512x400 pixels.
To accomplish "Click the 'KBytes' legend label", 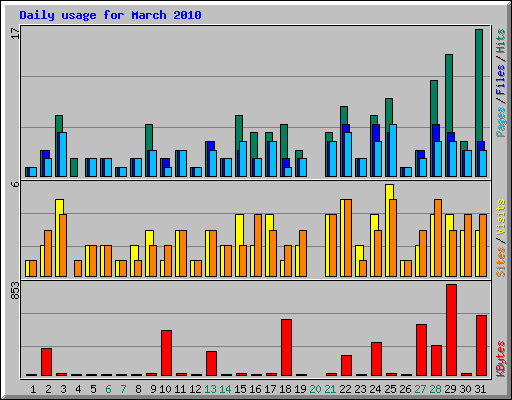I will (501, 359).
